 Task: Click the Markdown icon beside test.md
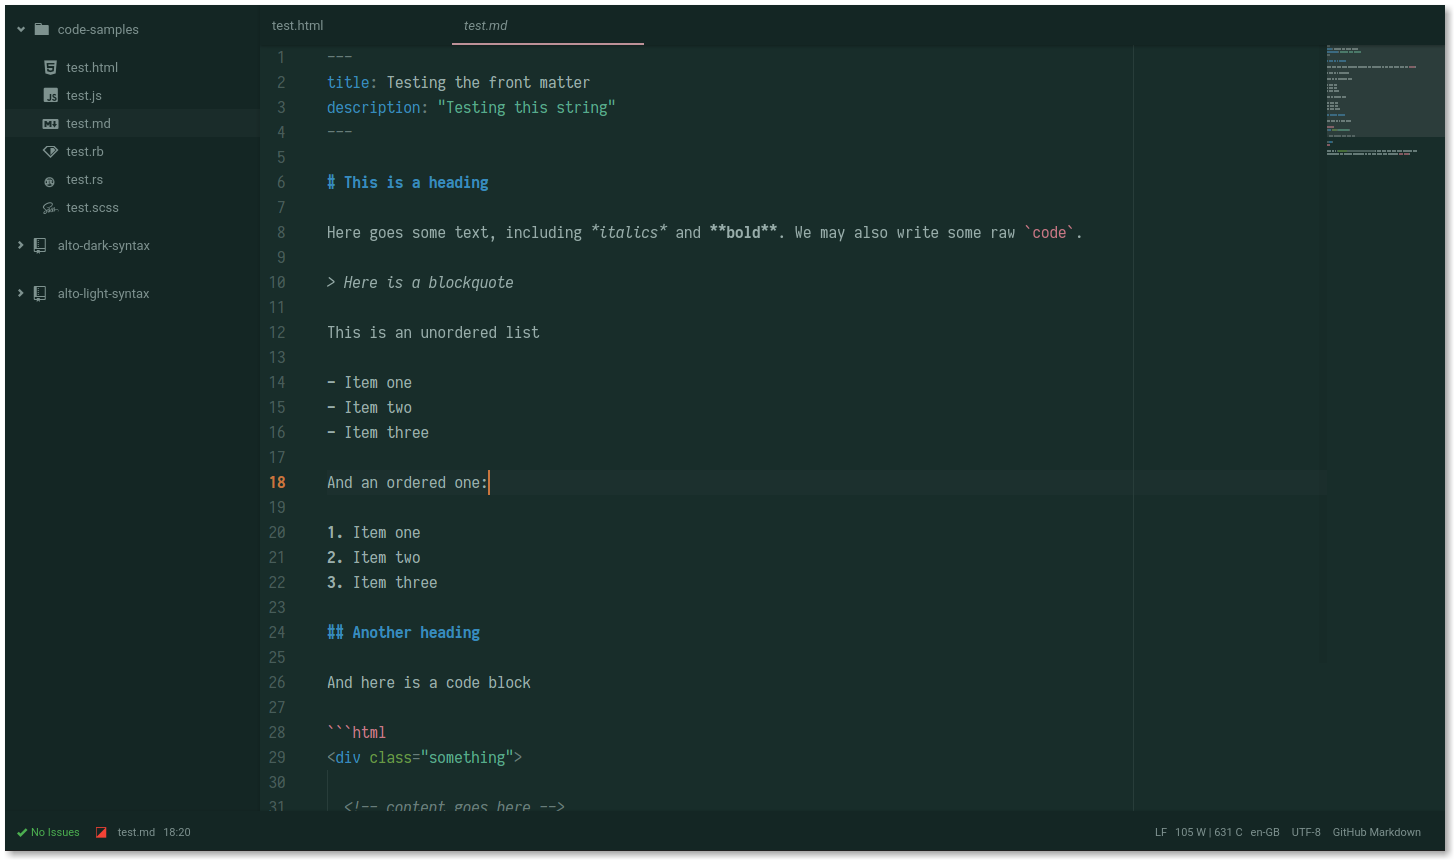(50, 123)
